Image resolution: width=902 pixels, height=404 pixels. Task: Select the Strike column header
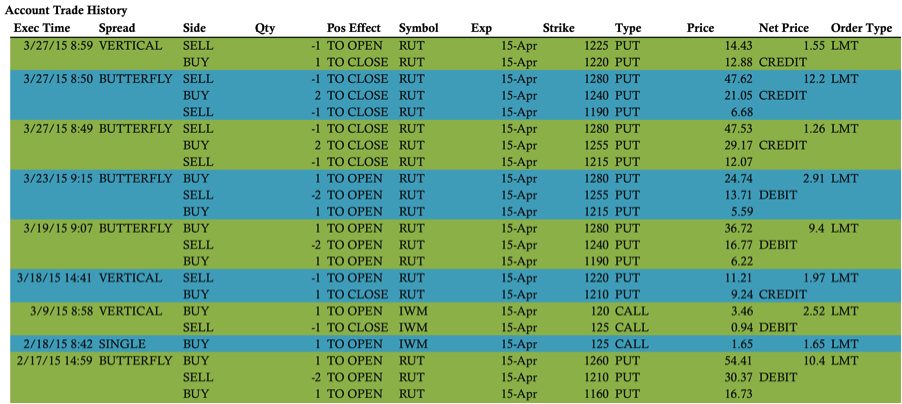tap(559, 28)
